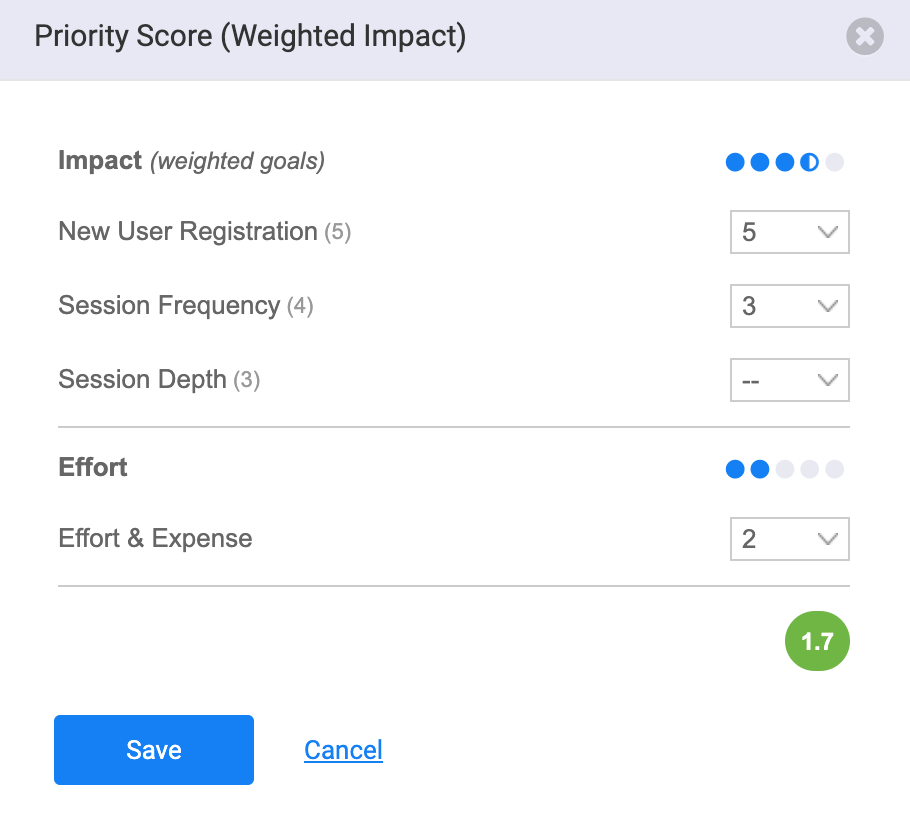The height and width of the screenshot is (826, 910).
Task: Click the half-filled Impact rating dot
Action: coord(810,162)
